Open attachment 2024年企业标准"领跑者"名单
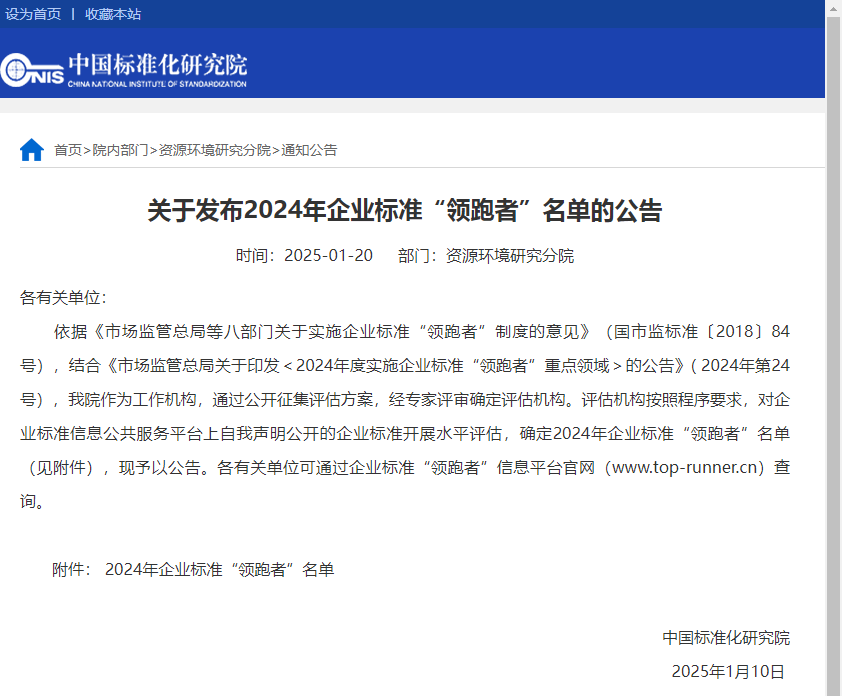 click(220, 569)
